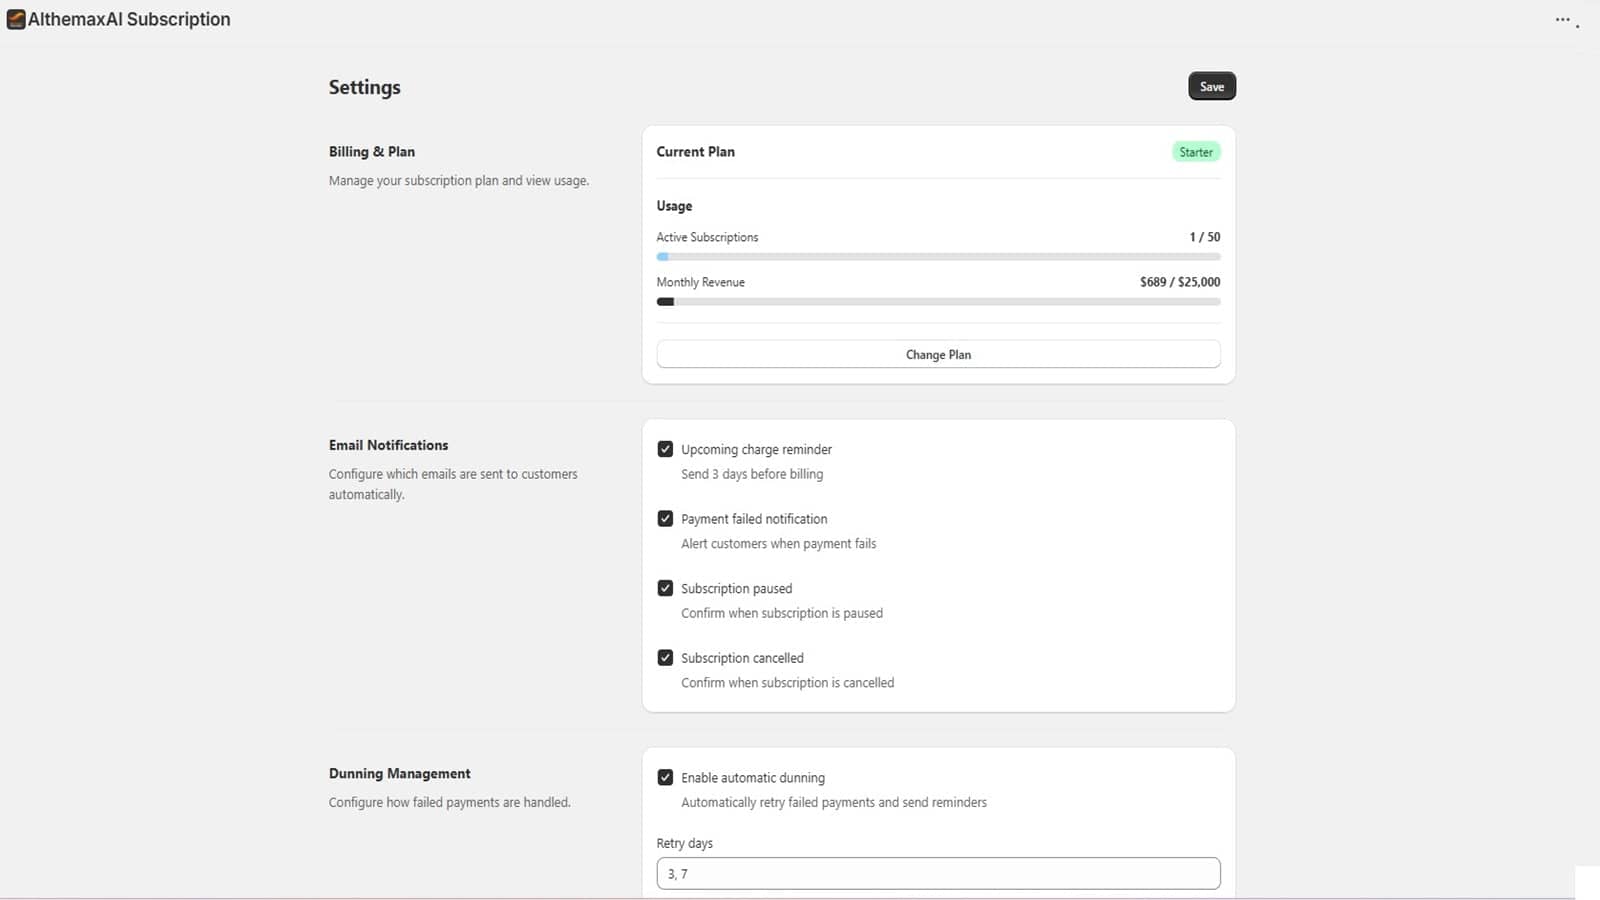This screenshot has width=1600, height=900.
Task: Select the AlthemaxAI Subscription title text
Action: [129, 19]
